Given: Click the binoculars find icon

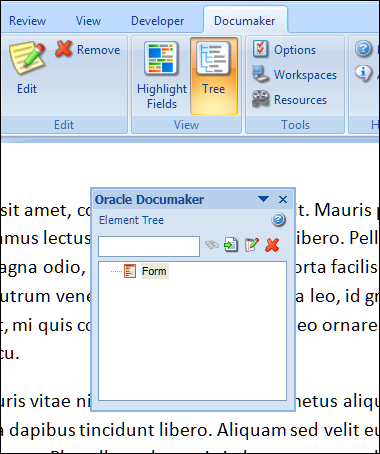Looking at the screenshot, I should [212, 245].
